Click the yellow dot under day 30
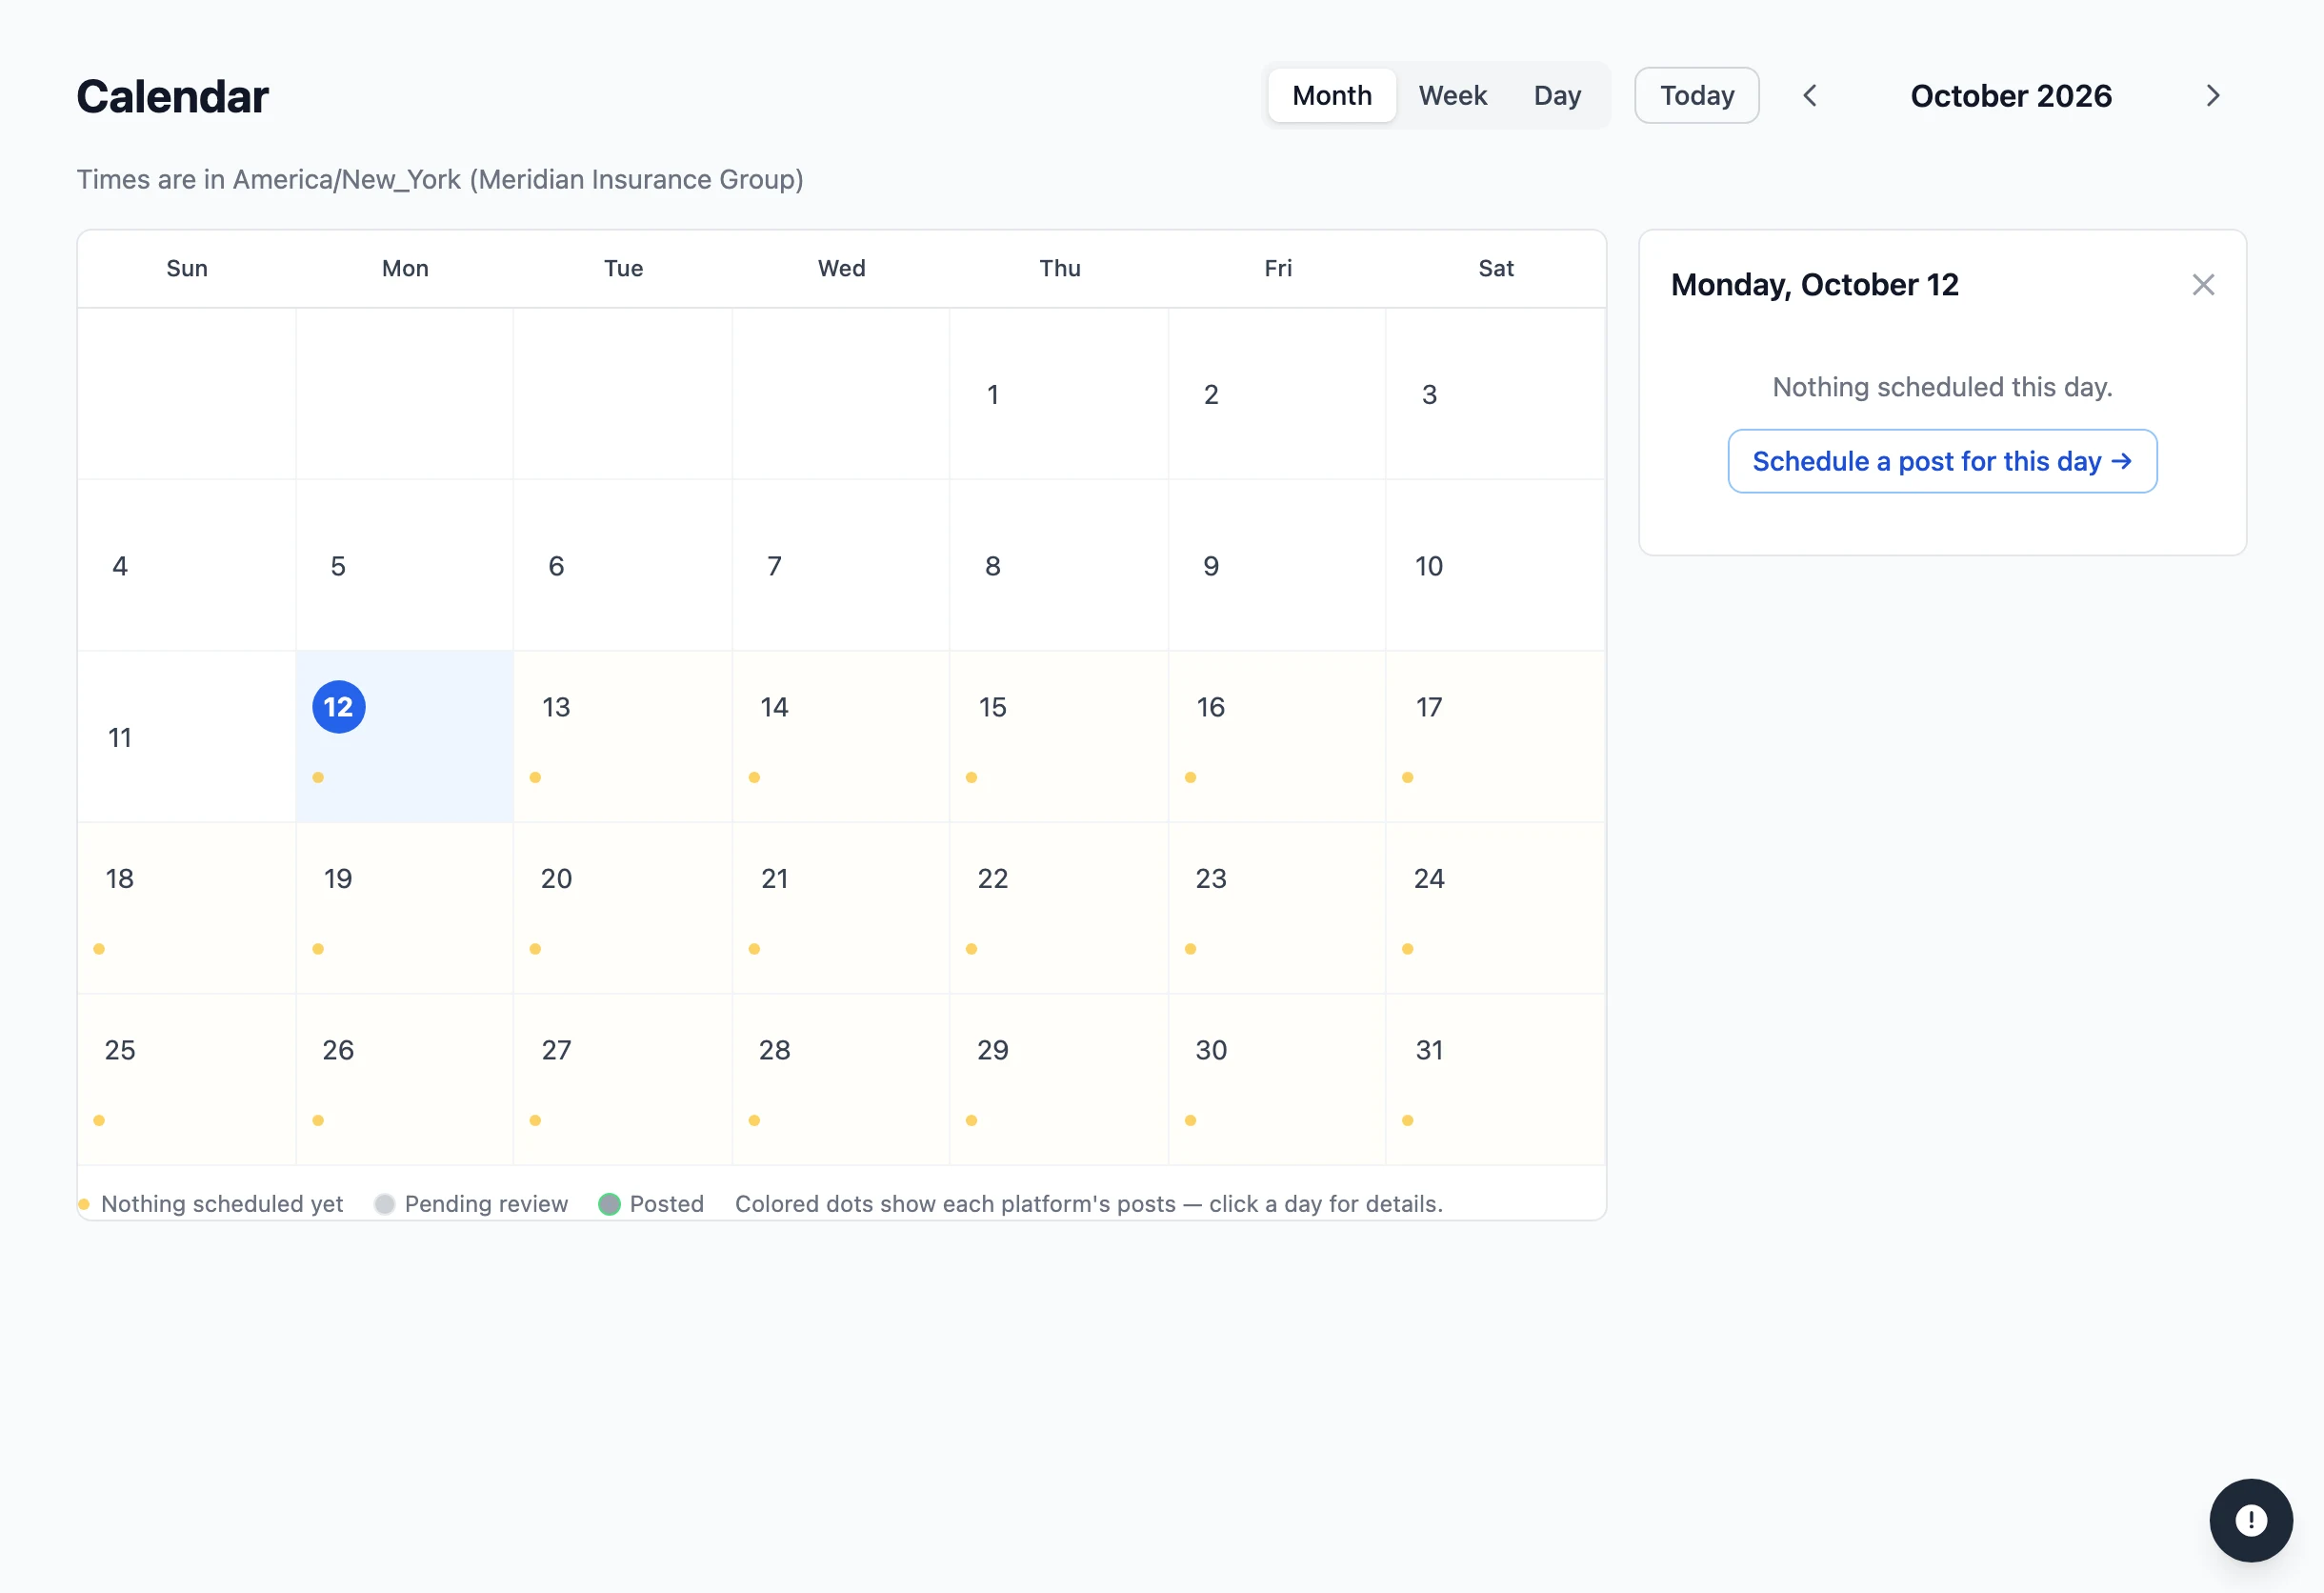Screen dimensions: 2324x1593 (x=1190, y=1121)
